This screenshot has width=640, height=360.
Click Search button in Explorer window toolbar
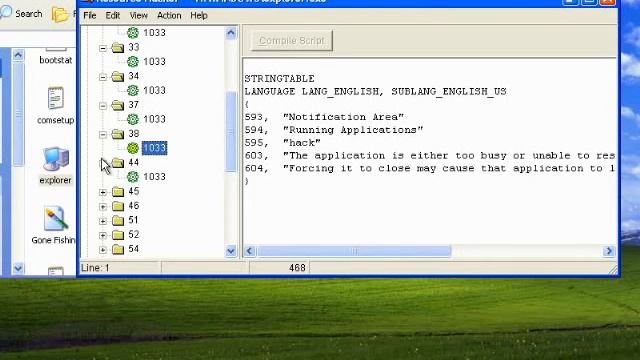22,13
